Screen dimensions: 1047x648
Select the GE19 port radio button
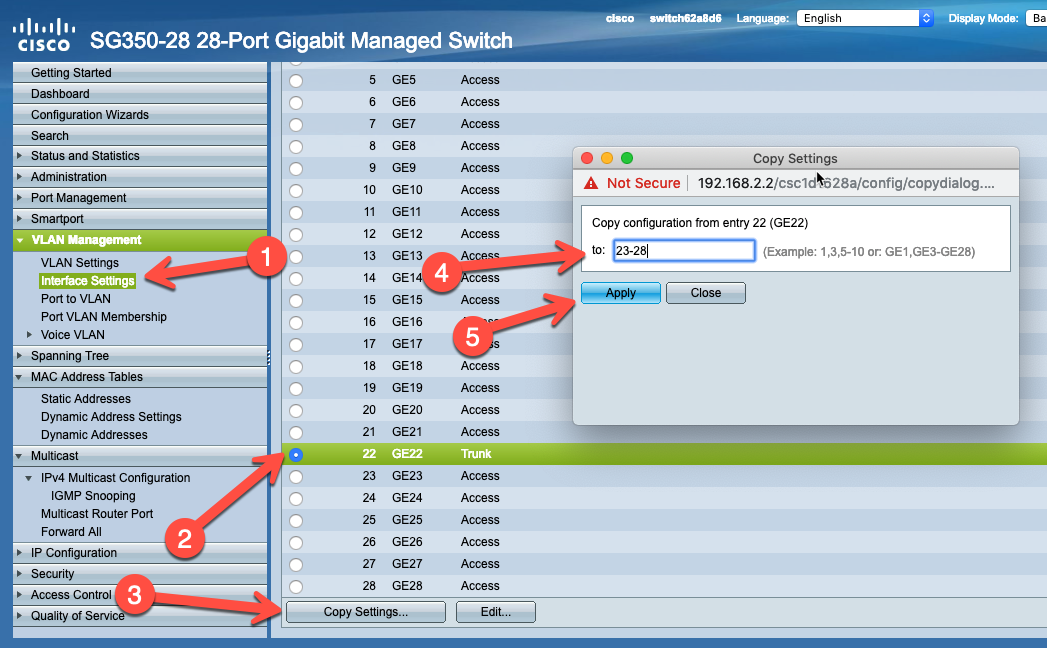click(x=296, y=389)
